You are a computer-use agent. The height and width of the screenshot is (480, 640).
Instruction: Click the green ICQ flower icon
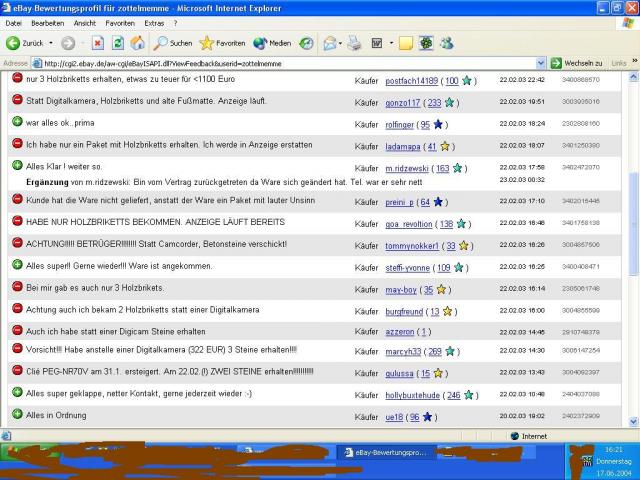426,43
